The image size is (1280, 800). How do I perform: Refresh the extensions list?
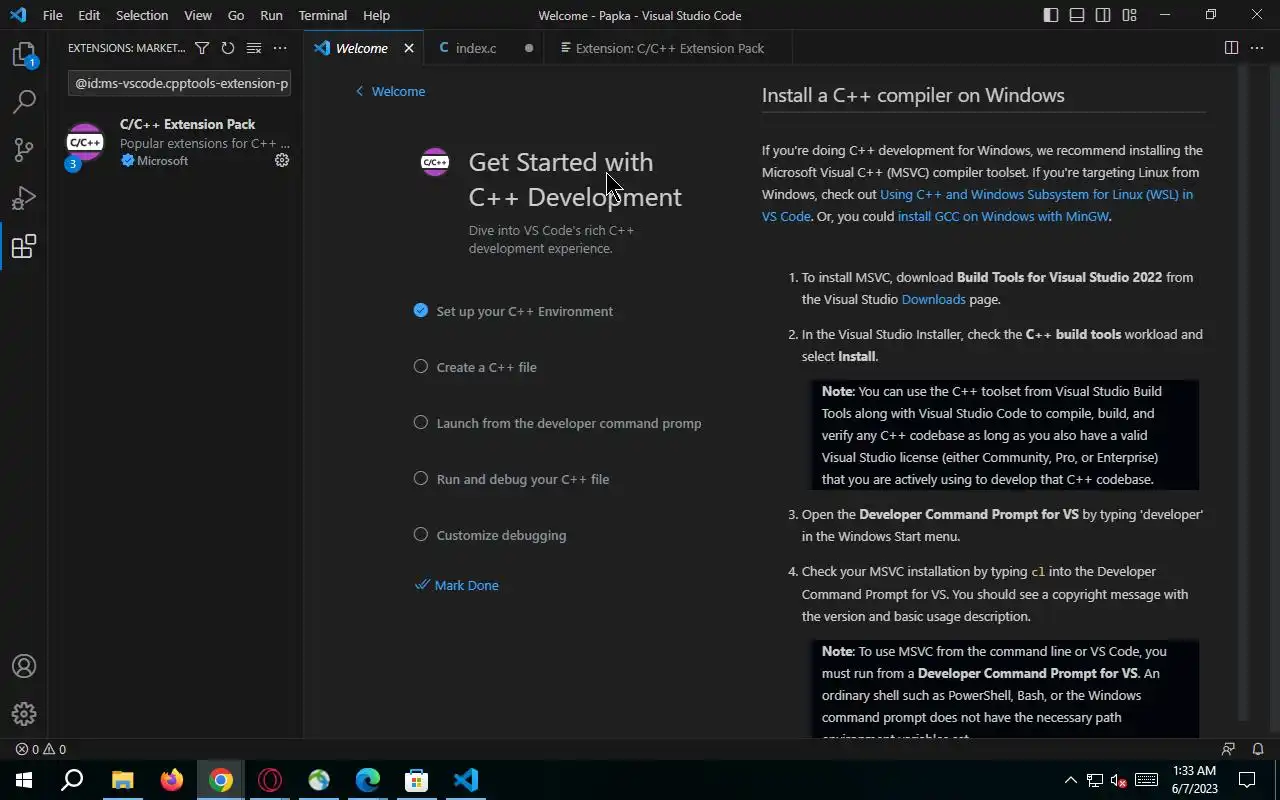coord(228,48)
